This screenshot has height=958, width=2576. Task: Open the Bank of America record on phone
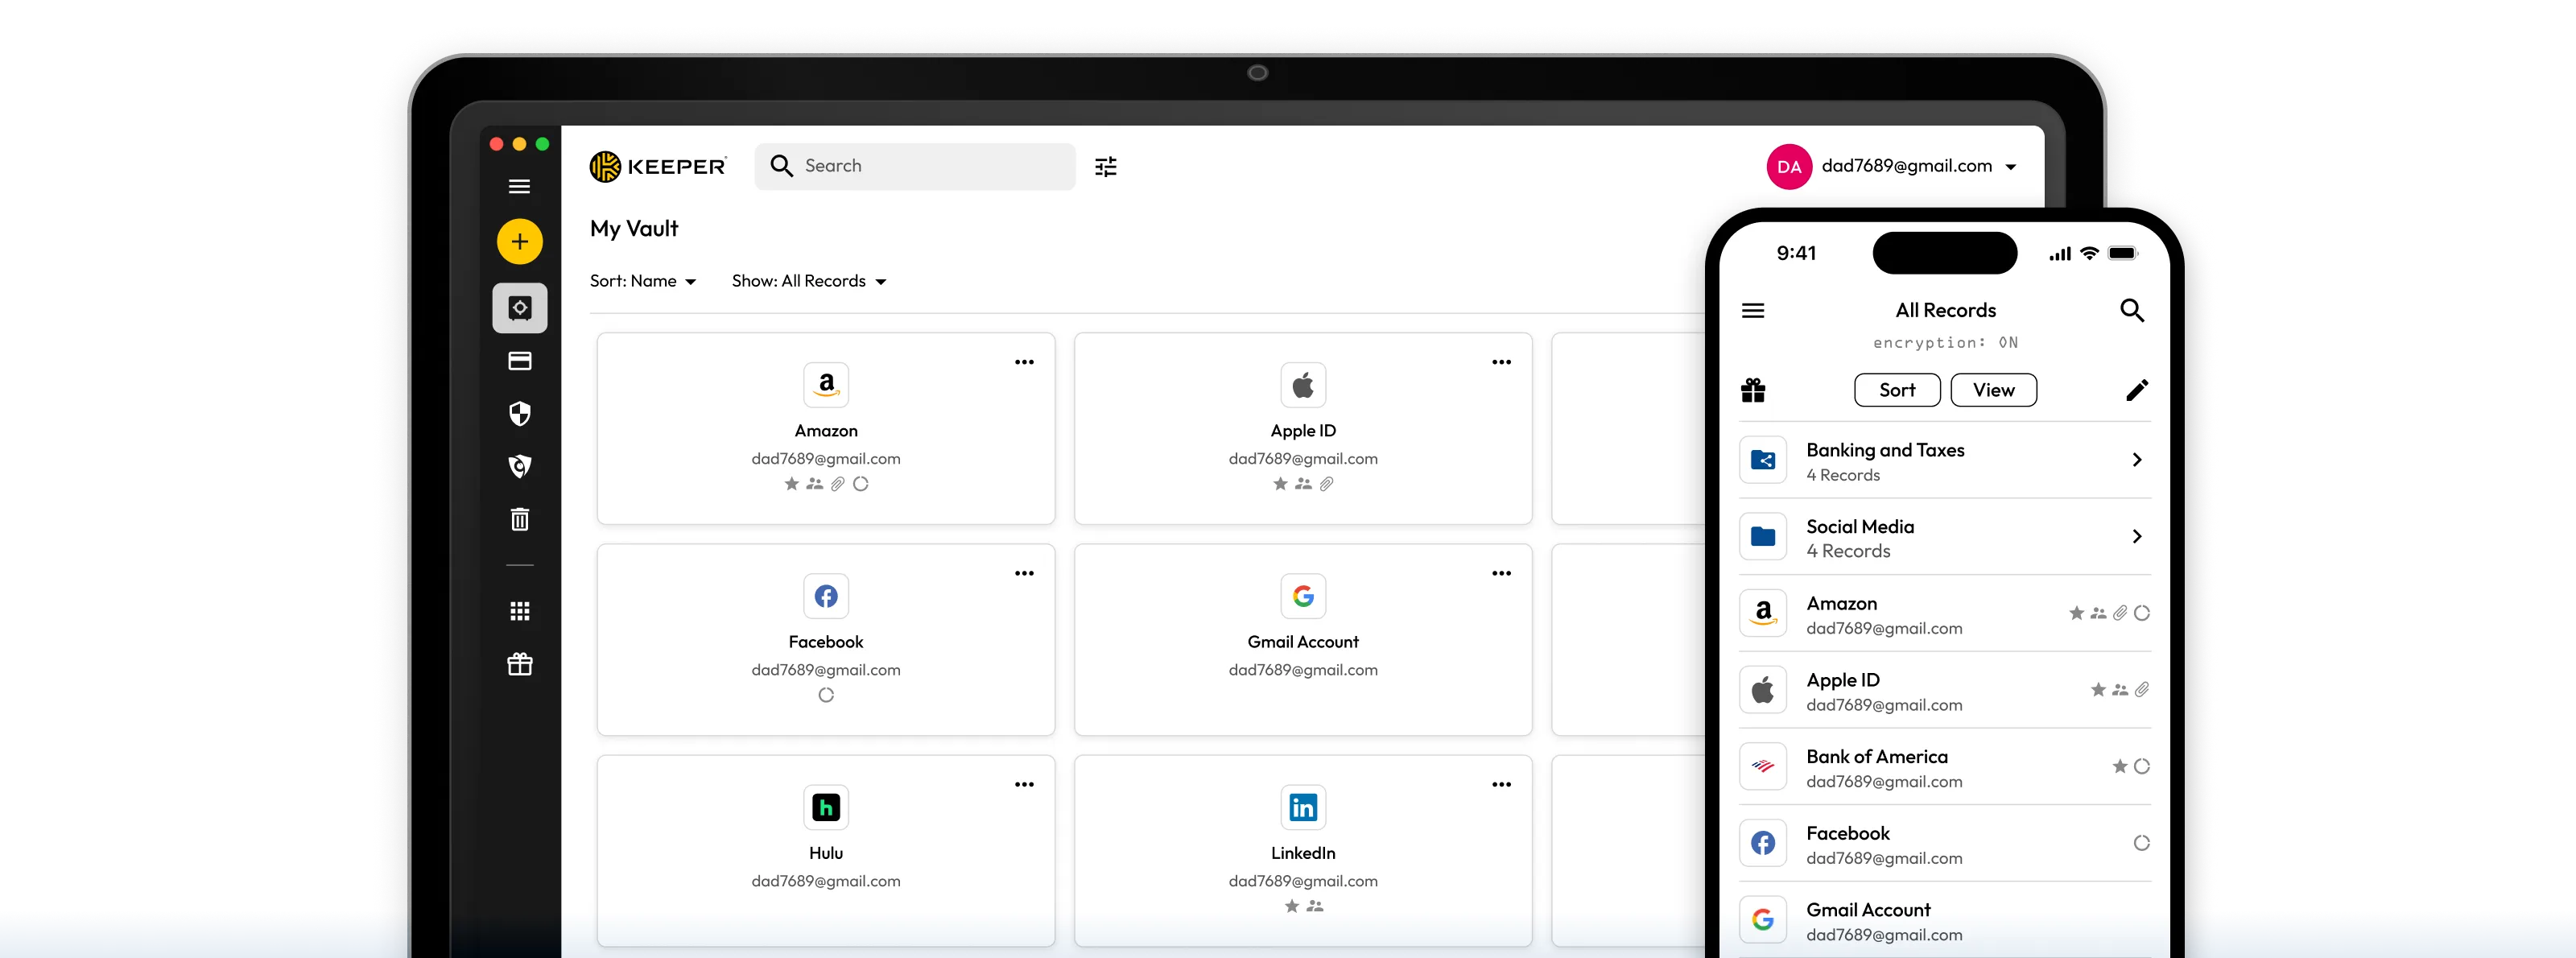click(1945, 767)
